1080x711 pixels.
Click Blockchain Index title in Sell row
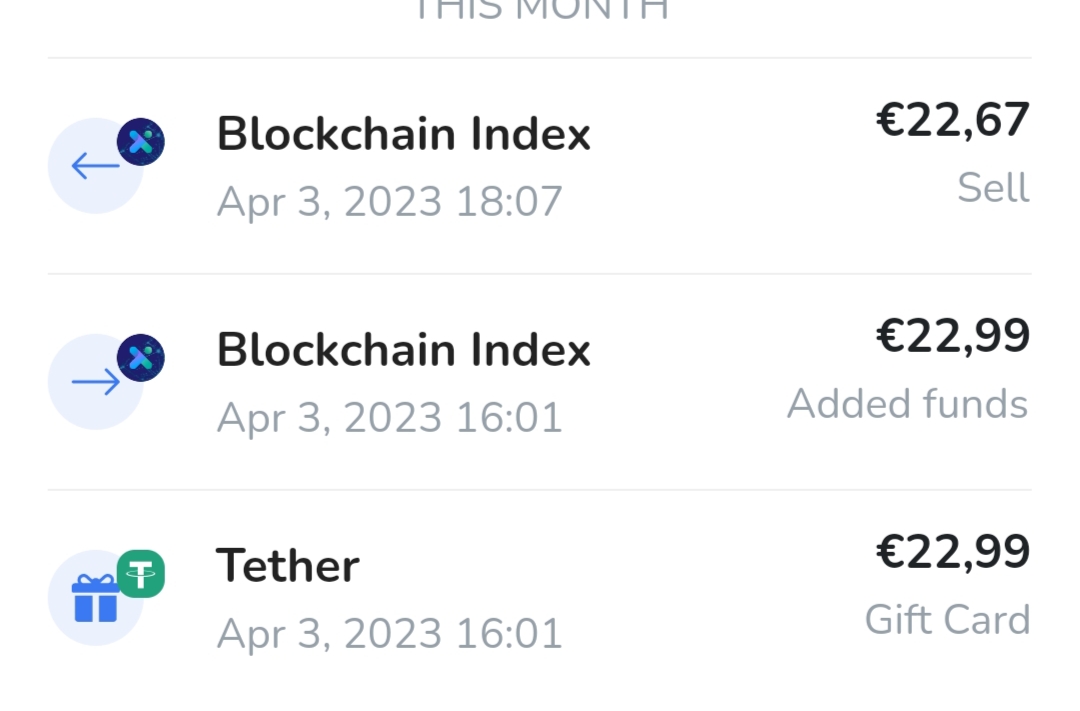coord(404,134)
